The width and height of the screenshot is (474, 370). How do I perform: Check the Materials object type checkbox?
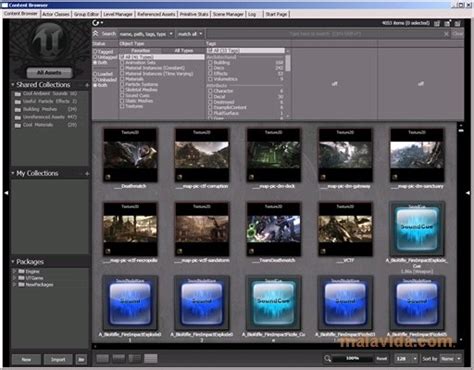[x=122, y=79]
